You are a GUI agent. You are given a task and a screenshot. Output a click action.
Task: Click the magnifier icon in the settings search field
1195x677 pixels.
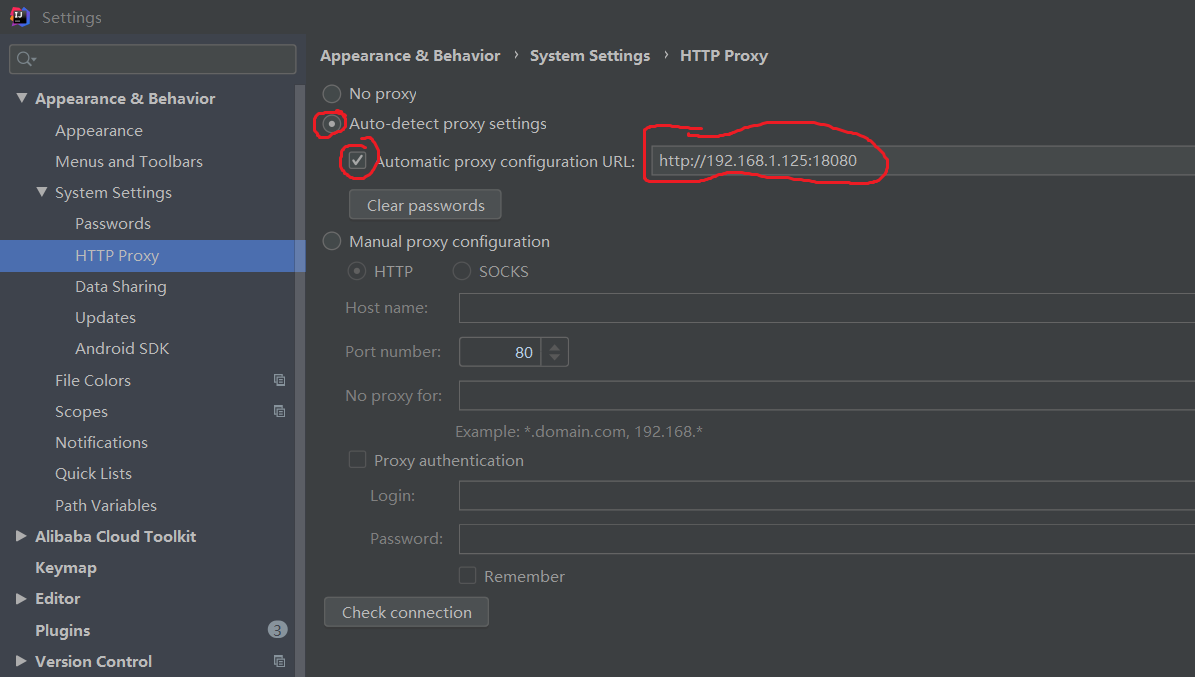tap(23, 59)
